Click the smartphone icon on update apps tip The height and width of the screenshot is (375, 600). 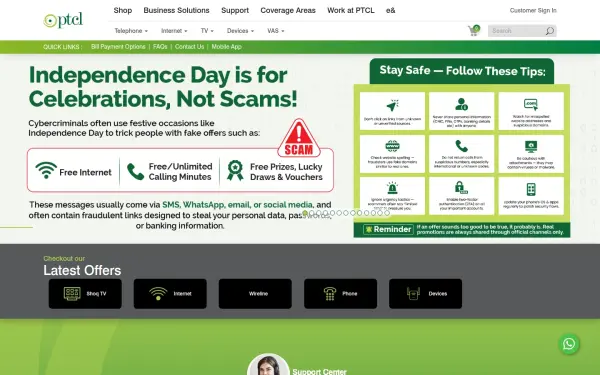(531, 189)
